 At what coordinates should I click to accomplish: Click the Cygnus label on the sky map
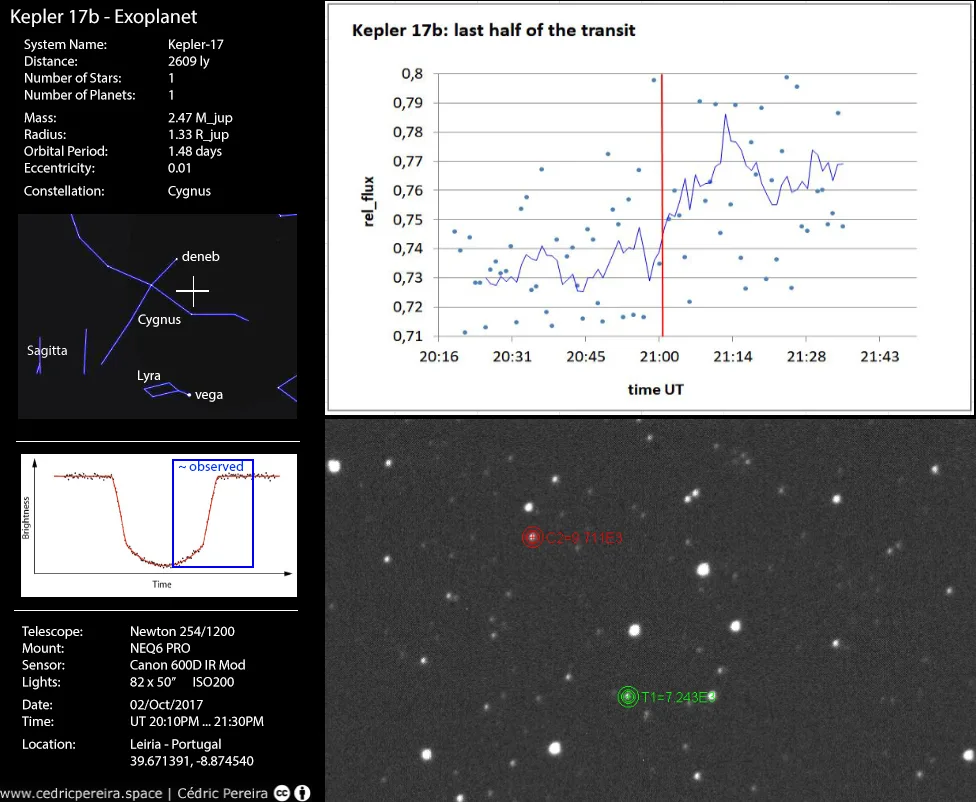[159, 320]
